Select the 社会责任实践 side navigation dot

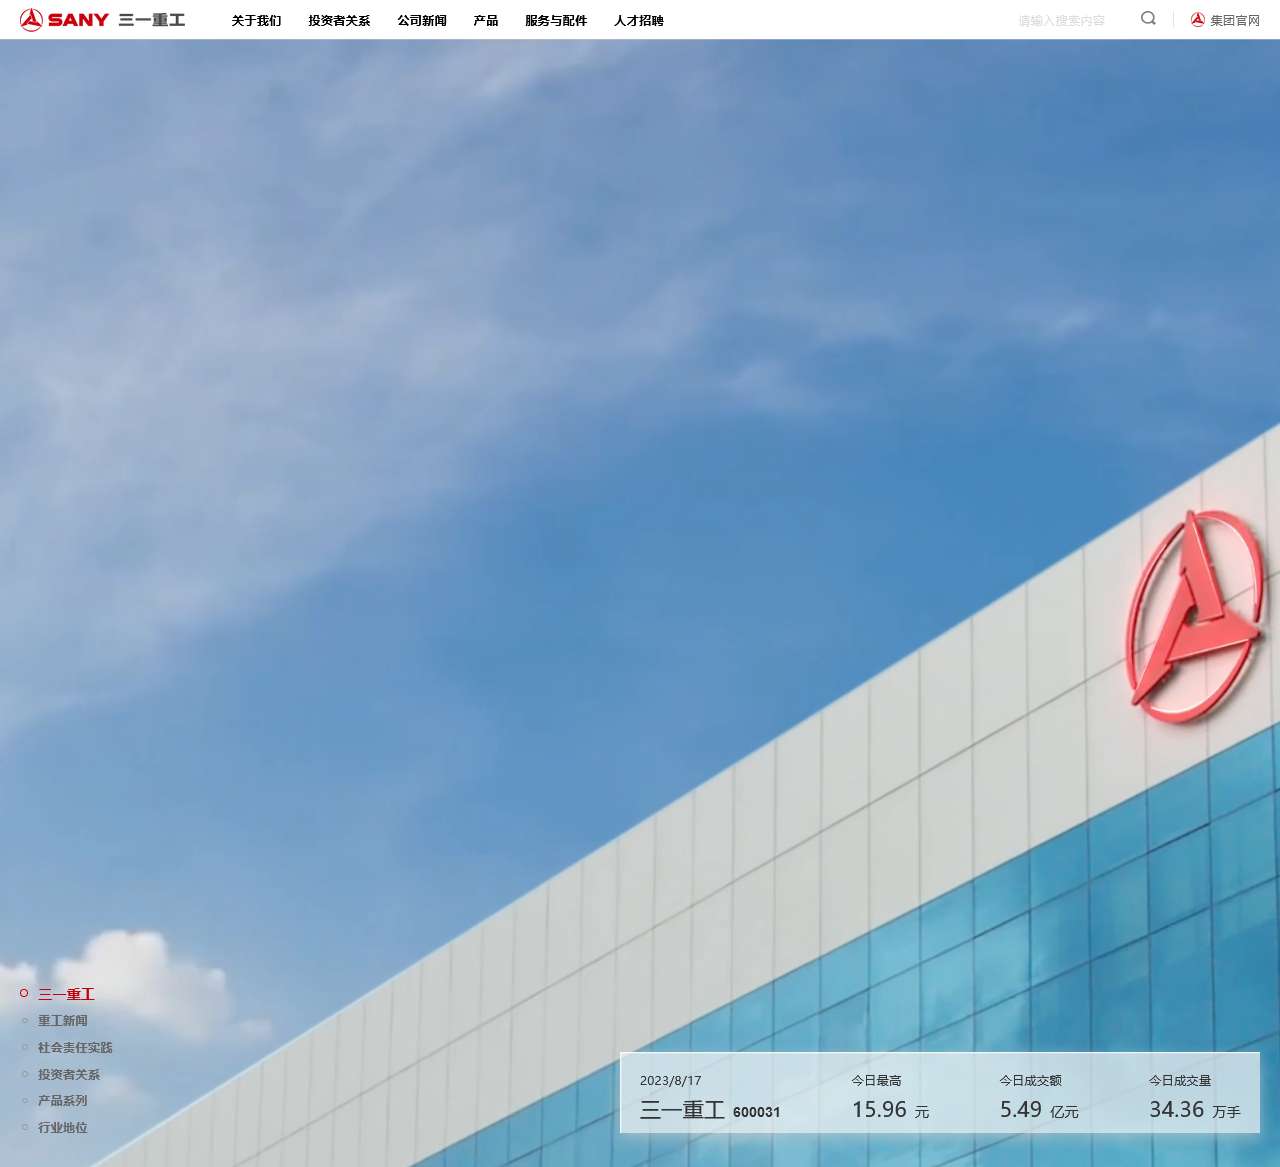(x=25, y=1047)
